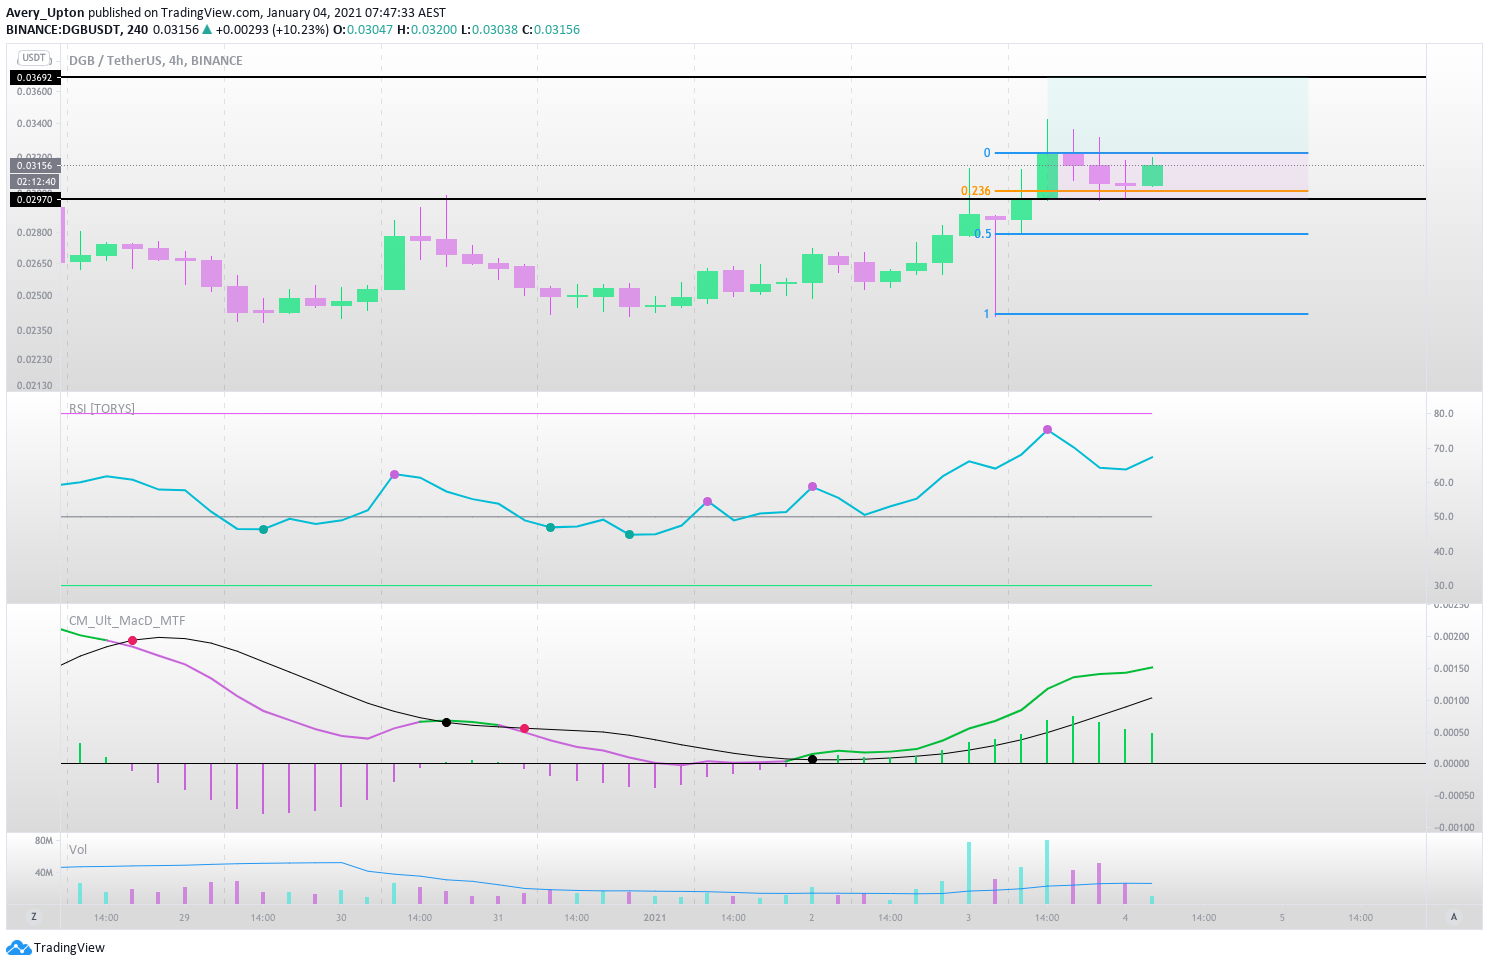Viewport: 1489px width, 966px height.
Task: Select the 0.02970 price line label
Action: tap(35, 199)
